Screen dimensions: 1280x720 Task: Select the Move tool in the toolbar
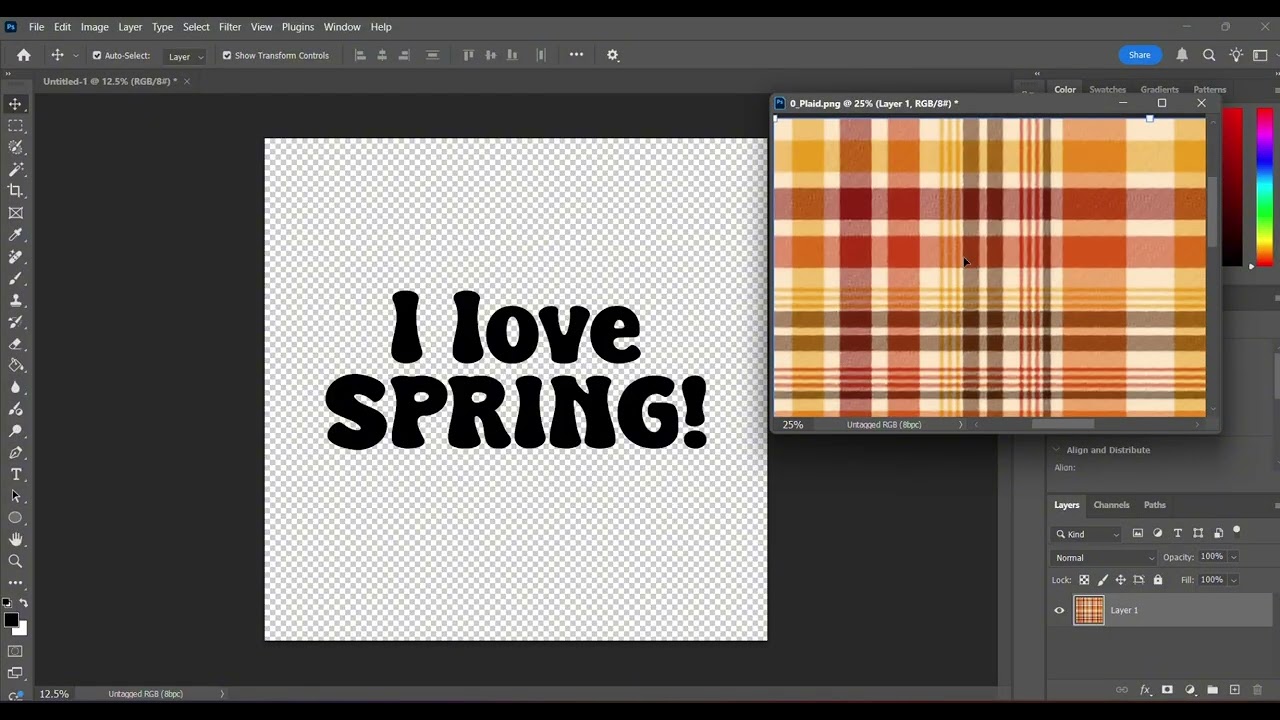(x=15, y=104)
